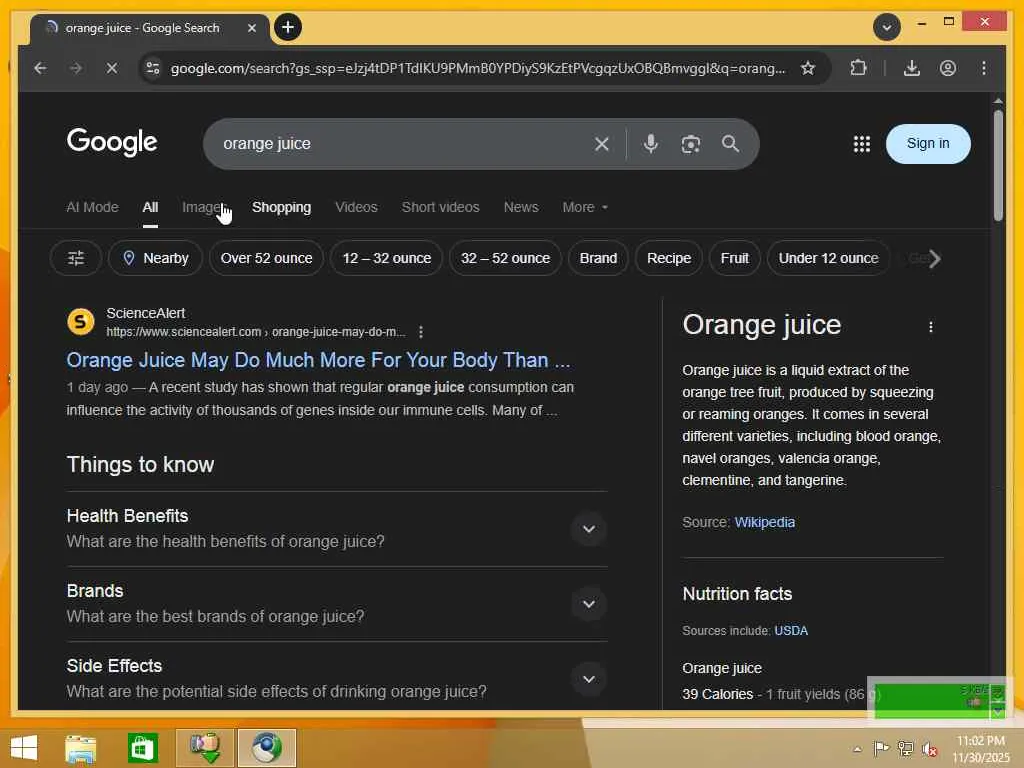The height and width of the screenshot is (768, 1024).
Task: Expand the Health Benefits question
Action: [x=336, y=528]
